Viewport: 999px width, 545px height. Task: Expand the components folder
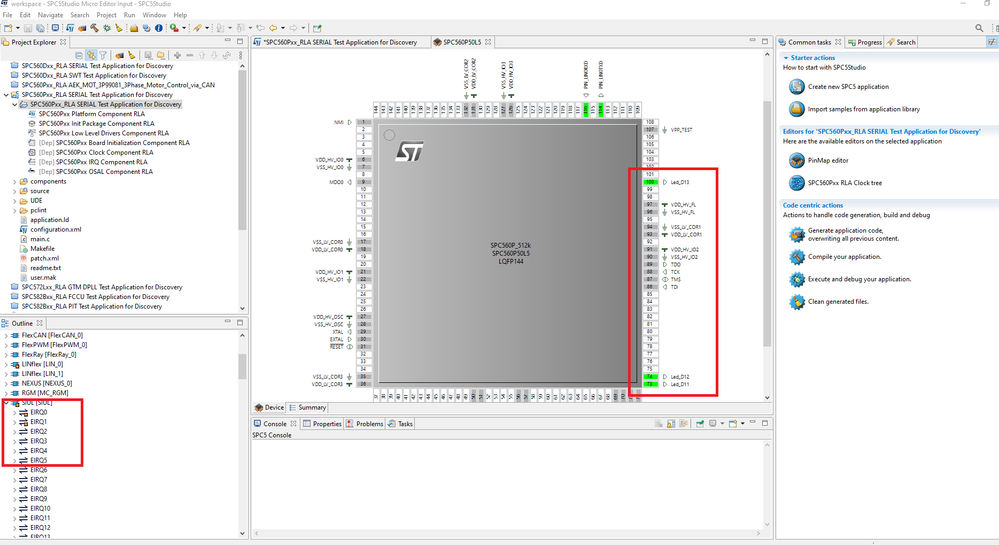click(x=15, y=182)
